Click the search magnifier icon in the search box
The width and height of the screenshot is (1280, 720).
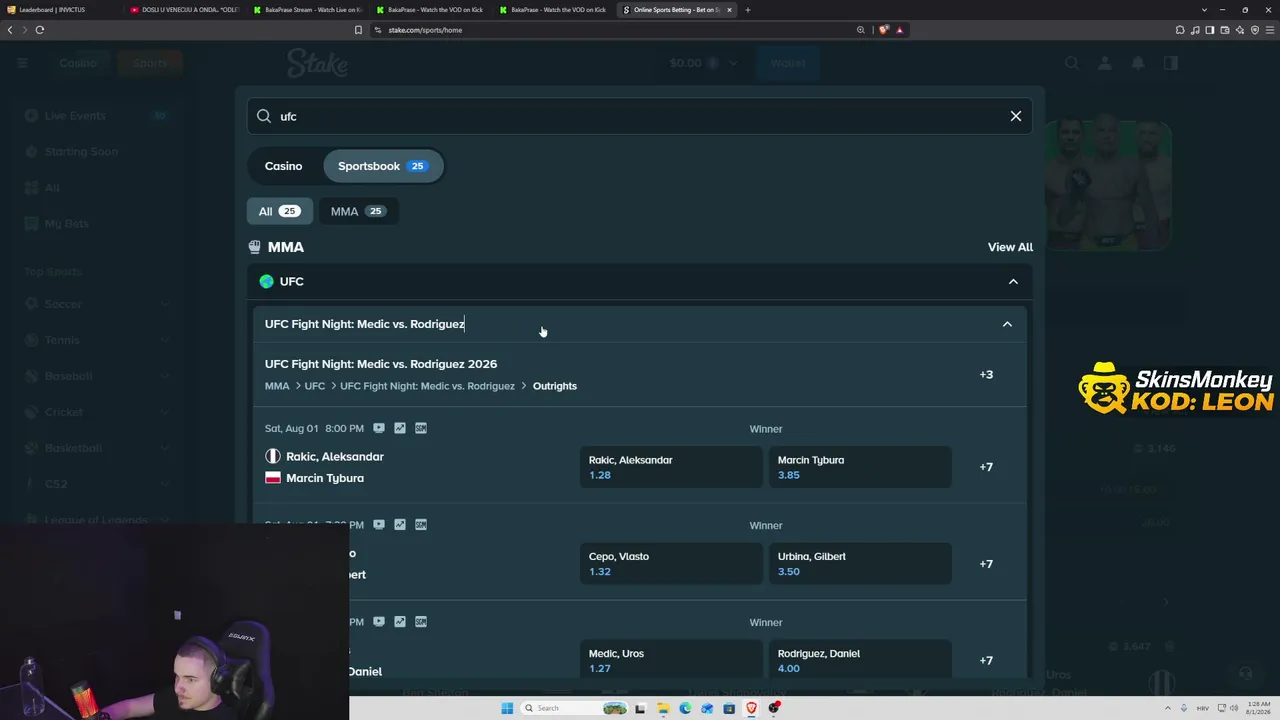pos(264,116)
